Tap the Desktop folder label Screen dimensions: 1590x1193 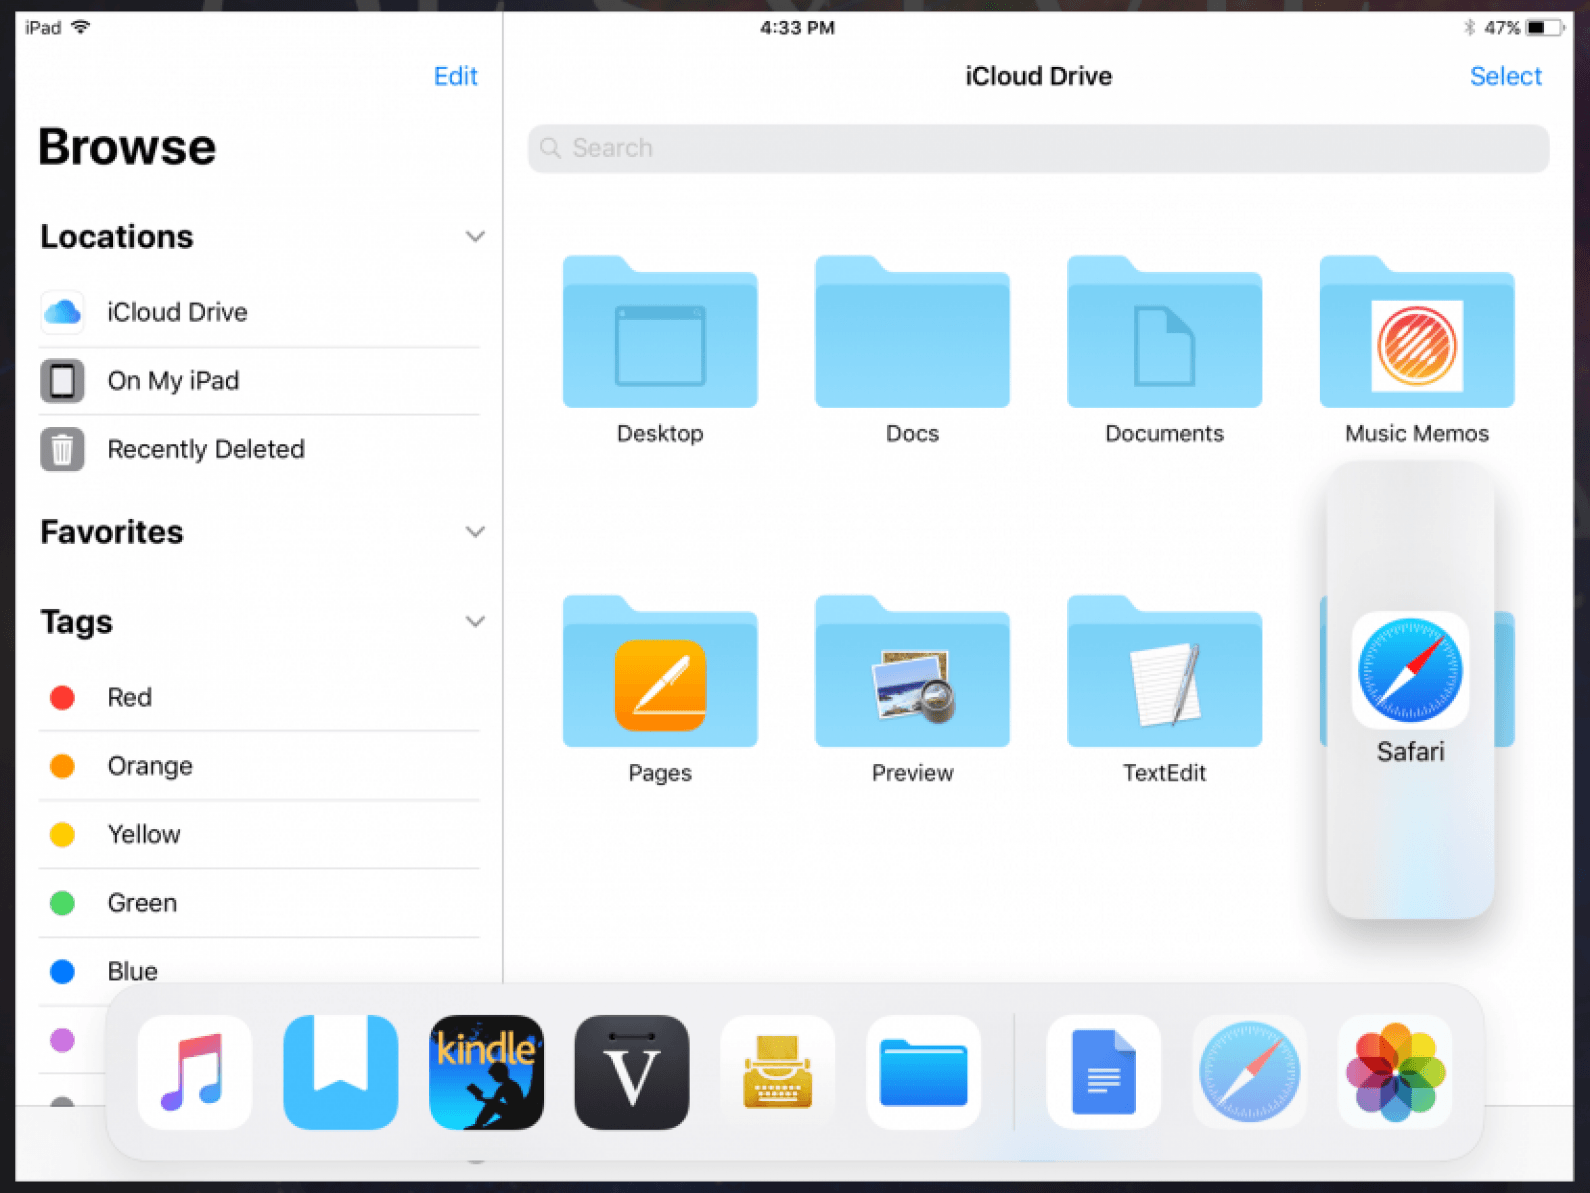(660, 433)
